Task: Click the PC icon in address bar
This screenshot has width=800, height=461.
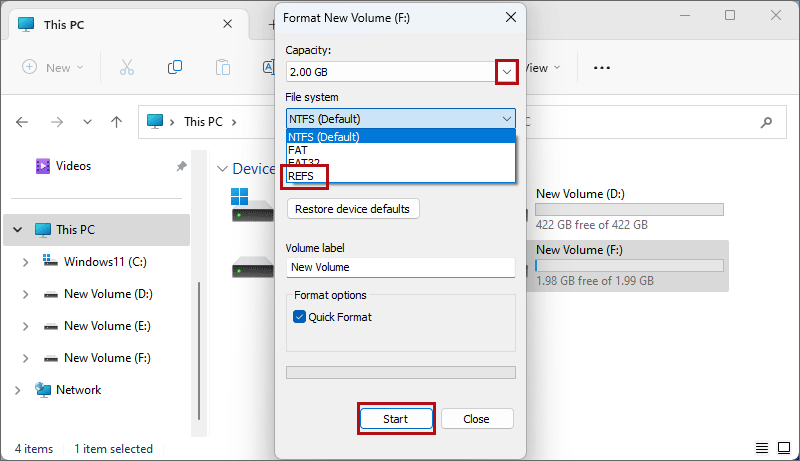Action: pos(155,121)
